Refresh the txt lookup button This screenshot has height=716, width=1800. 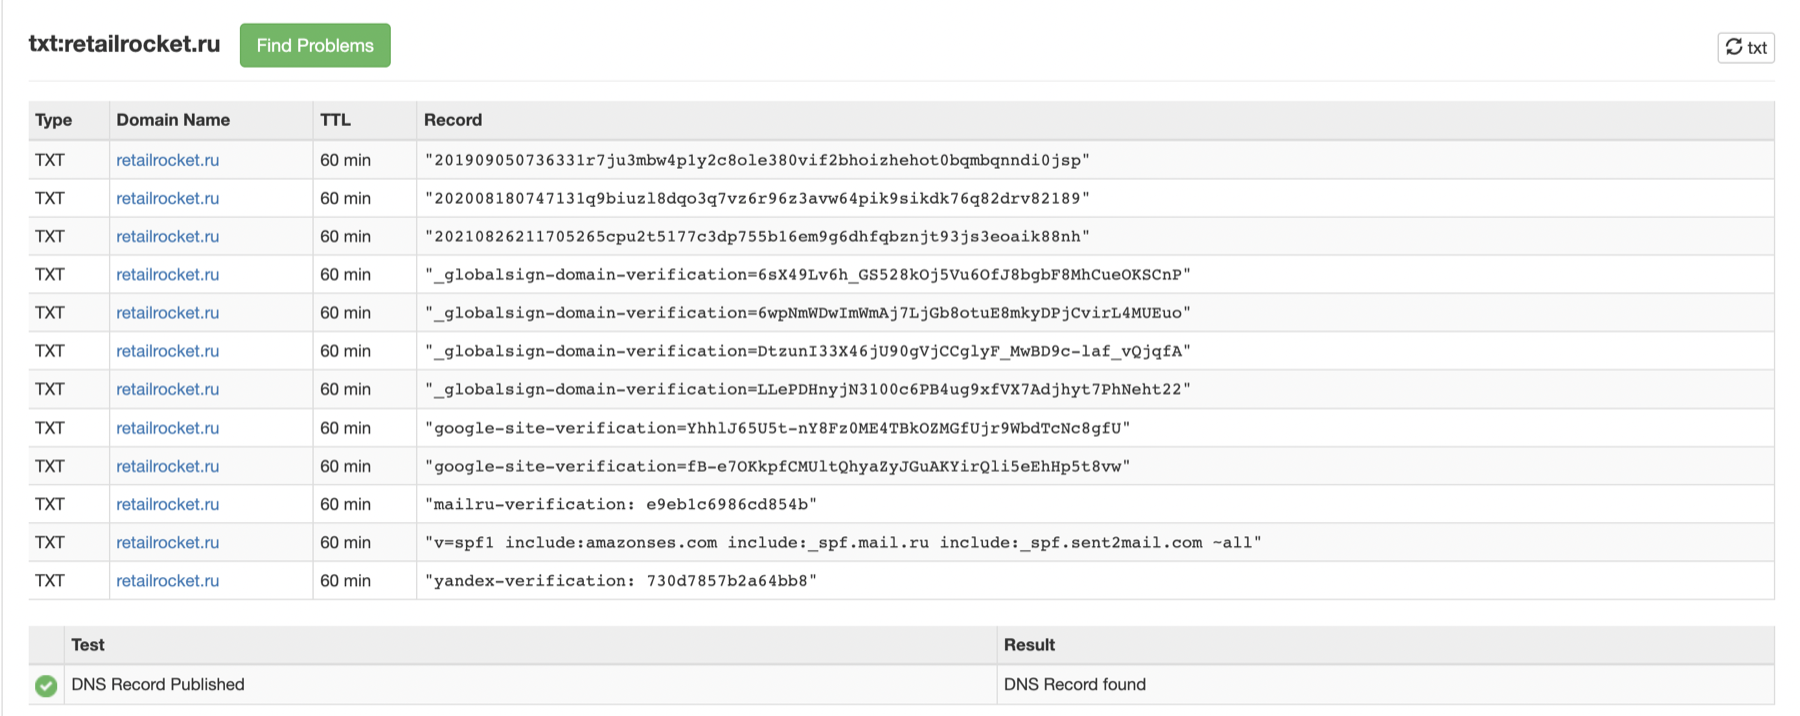pos(1746,47)
